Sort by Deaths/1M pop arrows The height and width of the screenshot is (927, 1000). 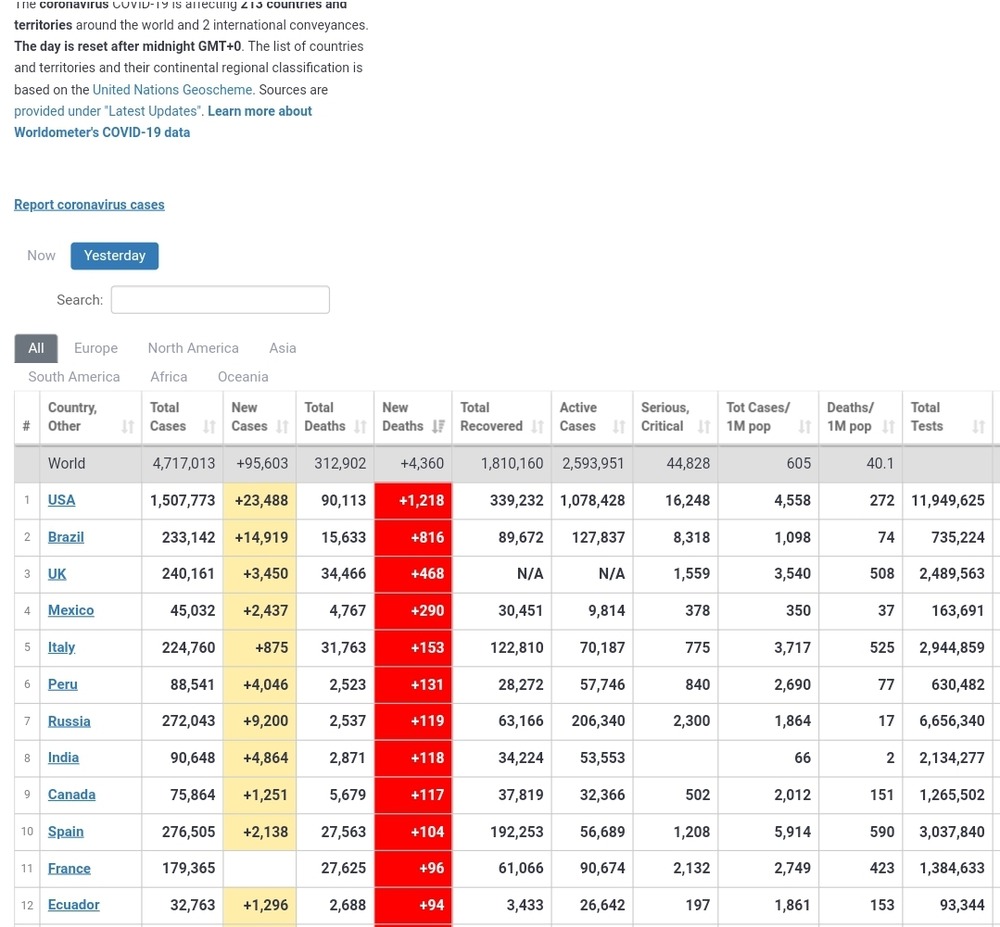tap(888, 427)
